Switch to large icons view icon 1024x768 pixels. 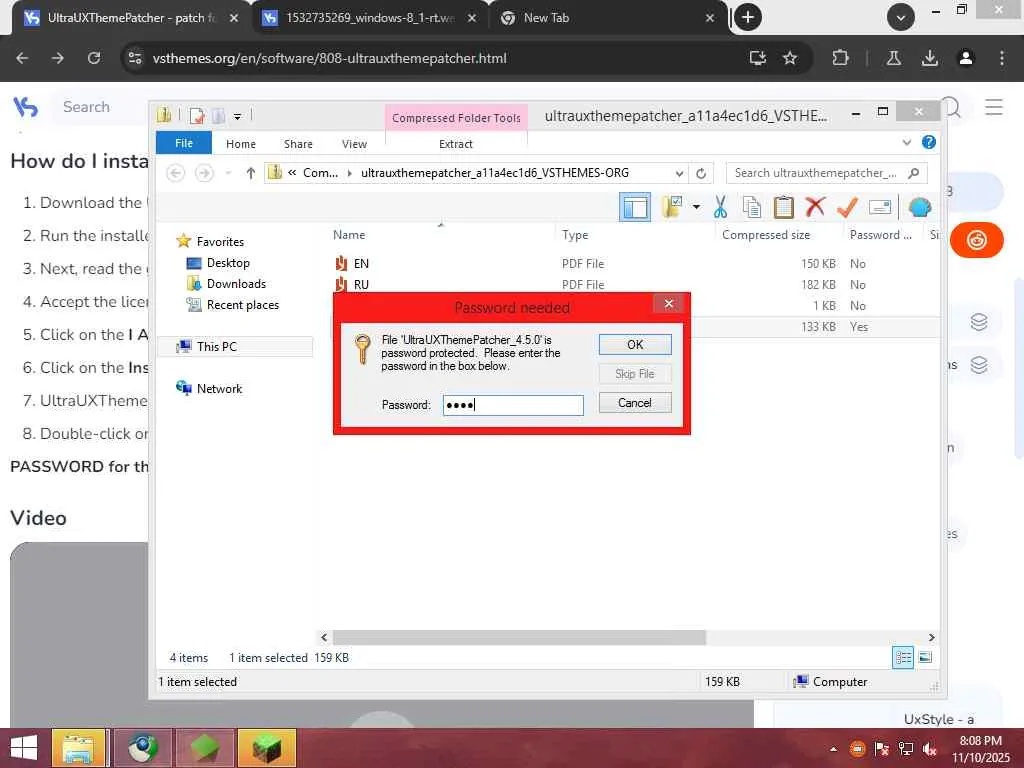pyautogui.click(x=925, y=658)
